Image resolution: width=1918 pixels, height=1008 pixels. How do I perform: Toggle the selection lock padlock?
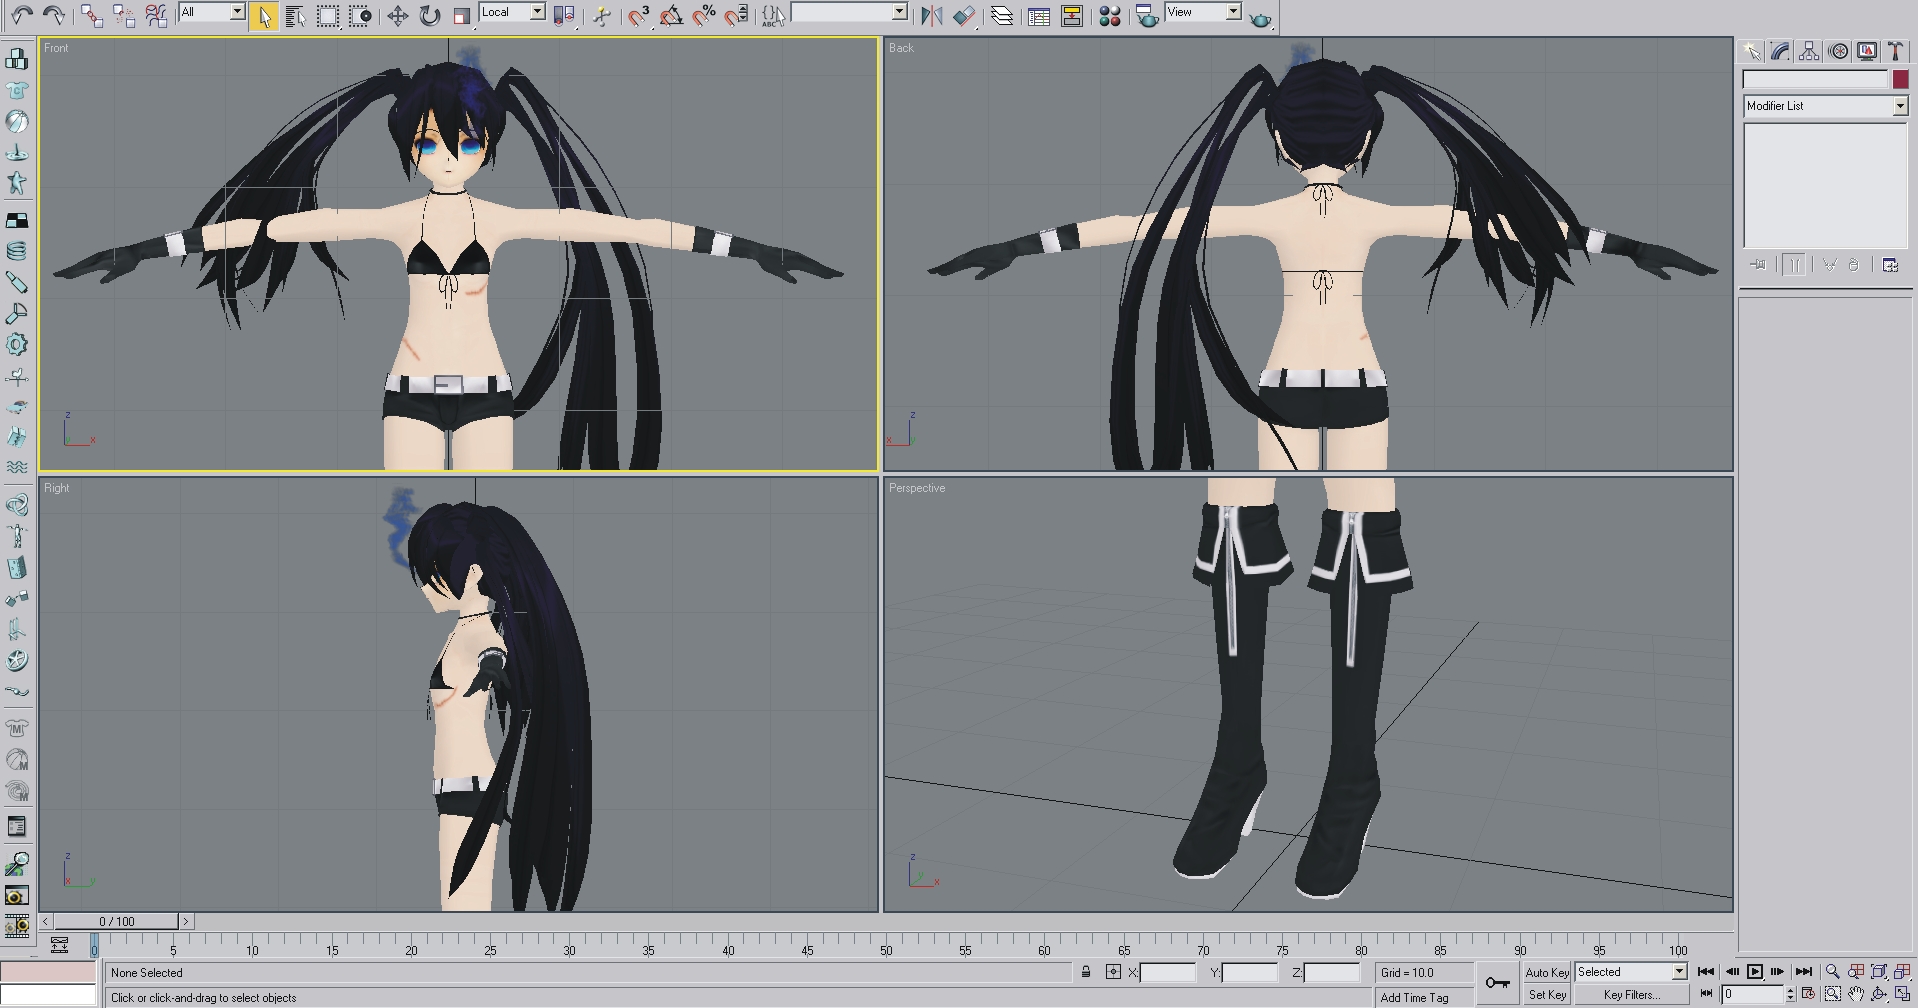pyautogui.click(x=1086, y=972)
